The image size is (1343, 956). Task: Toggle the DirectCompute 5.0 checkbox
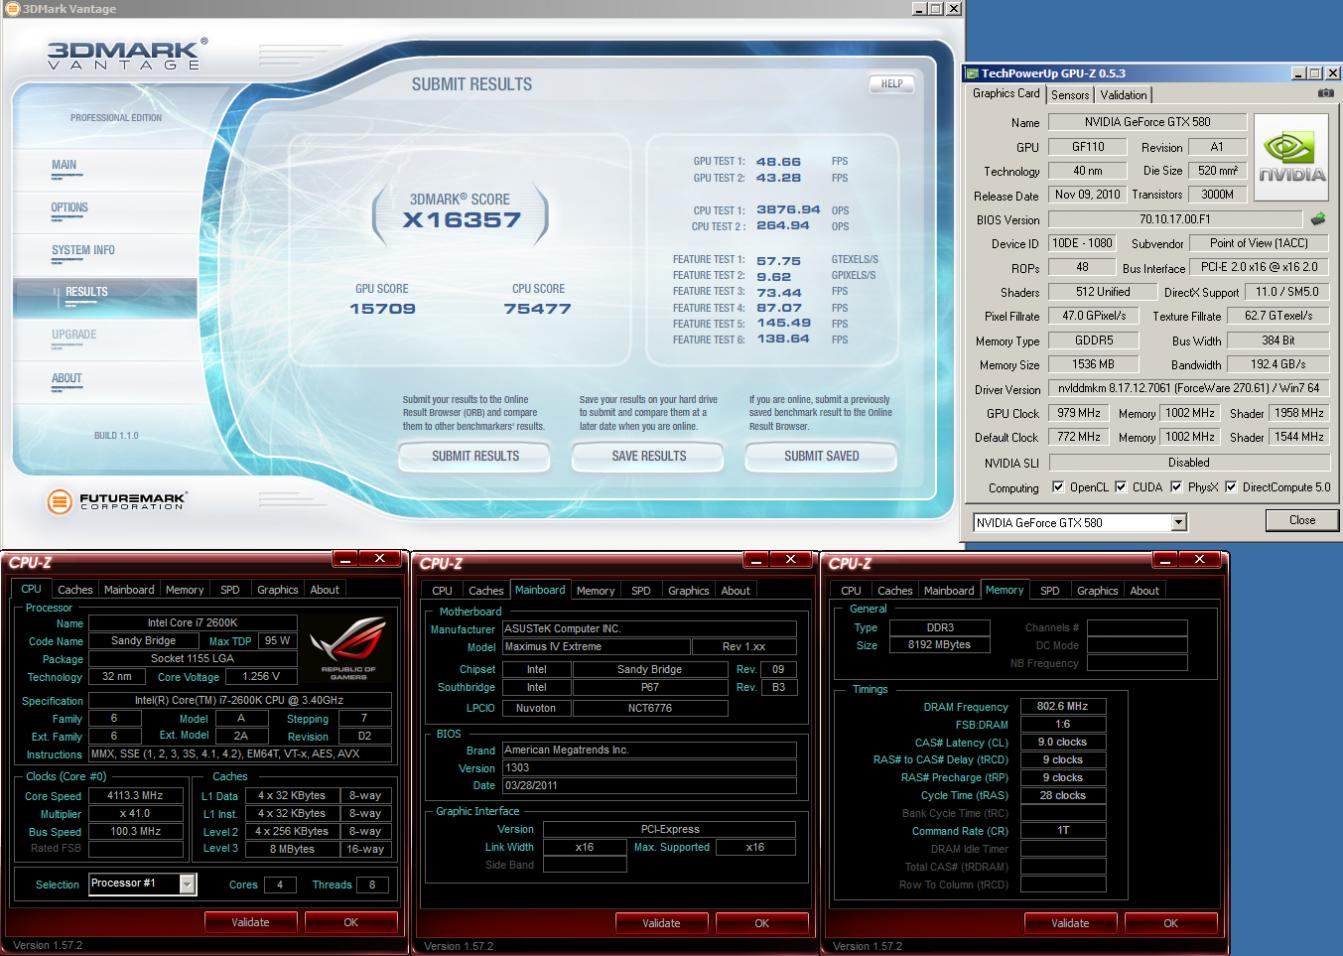pyautogui.click(x=1231, y=487)
